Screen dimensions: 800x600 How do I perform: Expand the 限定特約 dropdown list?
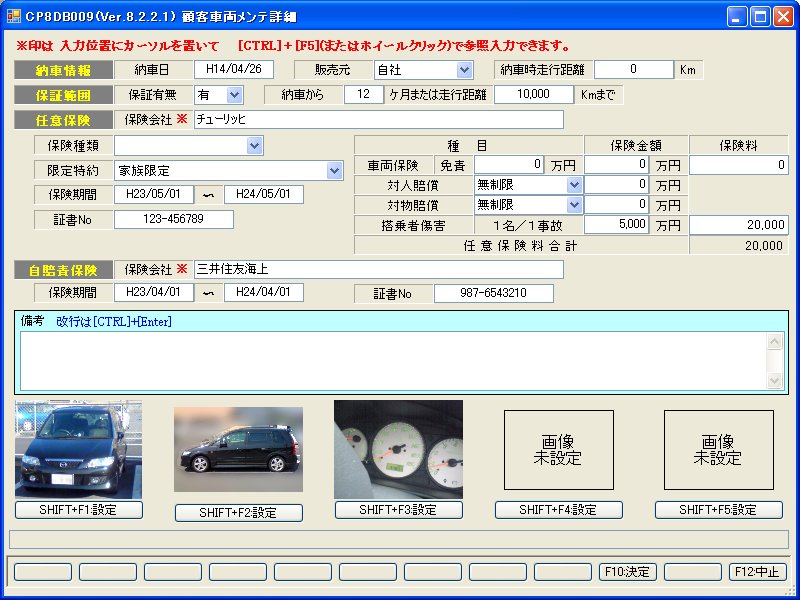coord(335,171)
